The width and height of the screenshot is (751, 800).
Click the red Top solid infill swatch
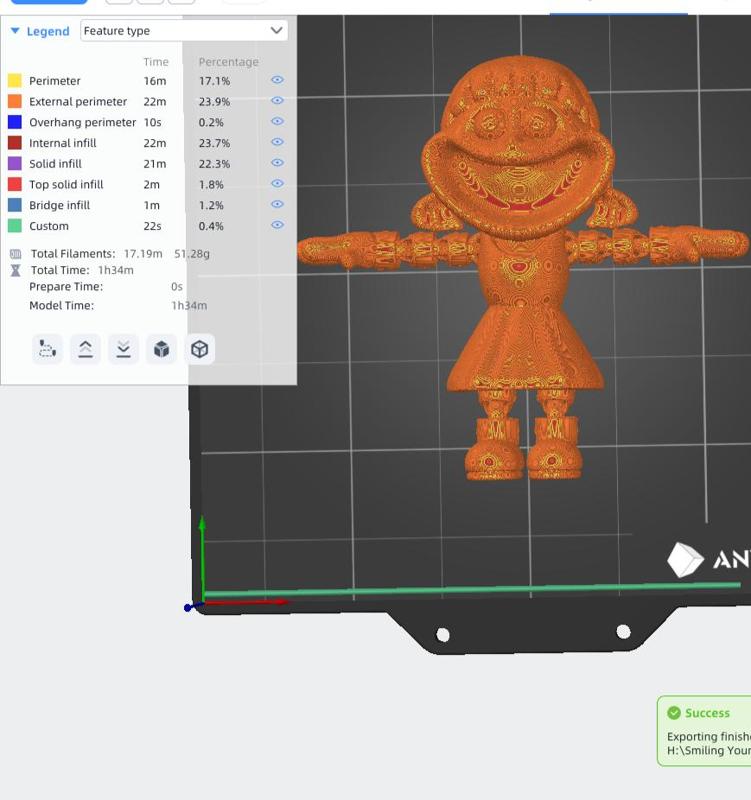15,184
